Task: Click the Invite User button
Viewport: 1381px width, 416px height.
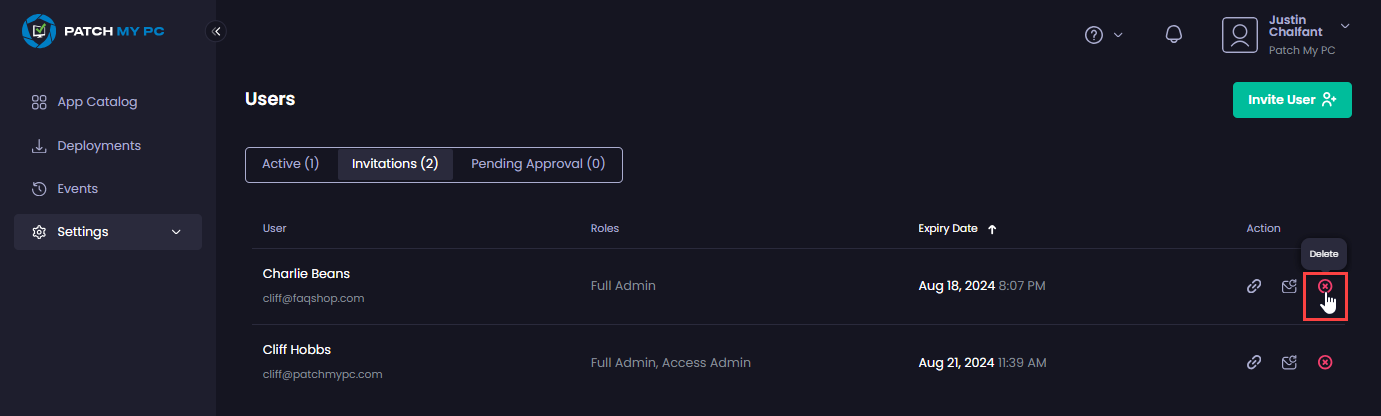Action: 1292,100
